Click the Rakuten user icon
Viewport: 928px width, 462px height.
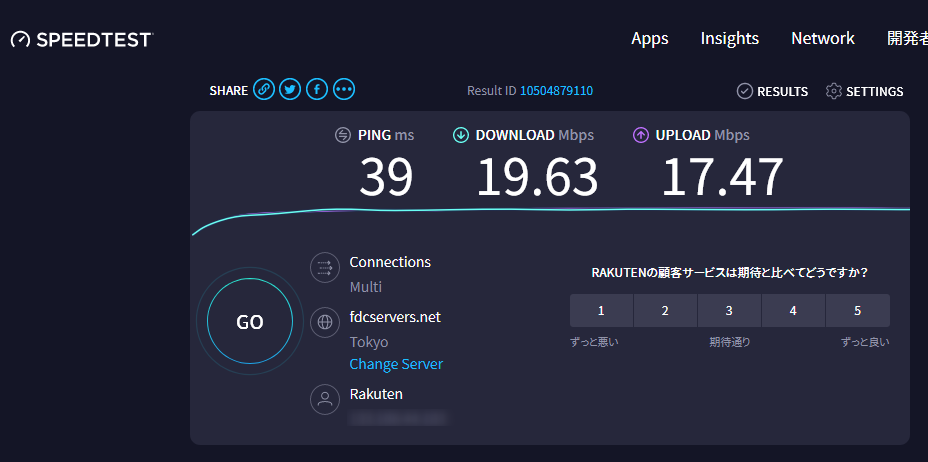pos(325,399)
